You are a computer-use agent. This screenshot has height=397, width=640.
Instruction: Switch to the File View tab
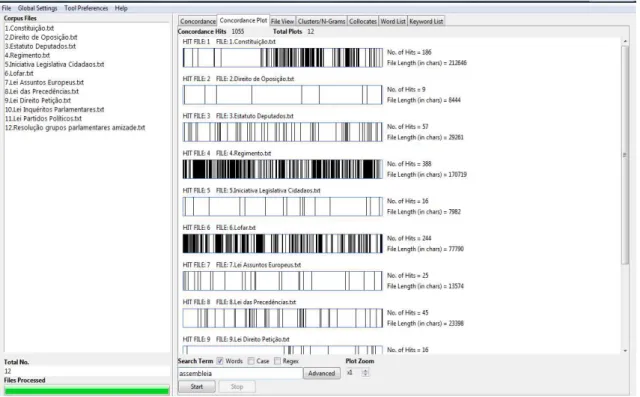[282, 21]
